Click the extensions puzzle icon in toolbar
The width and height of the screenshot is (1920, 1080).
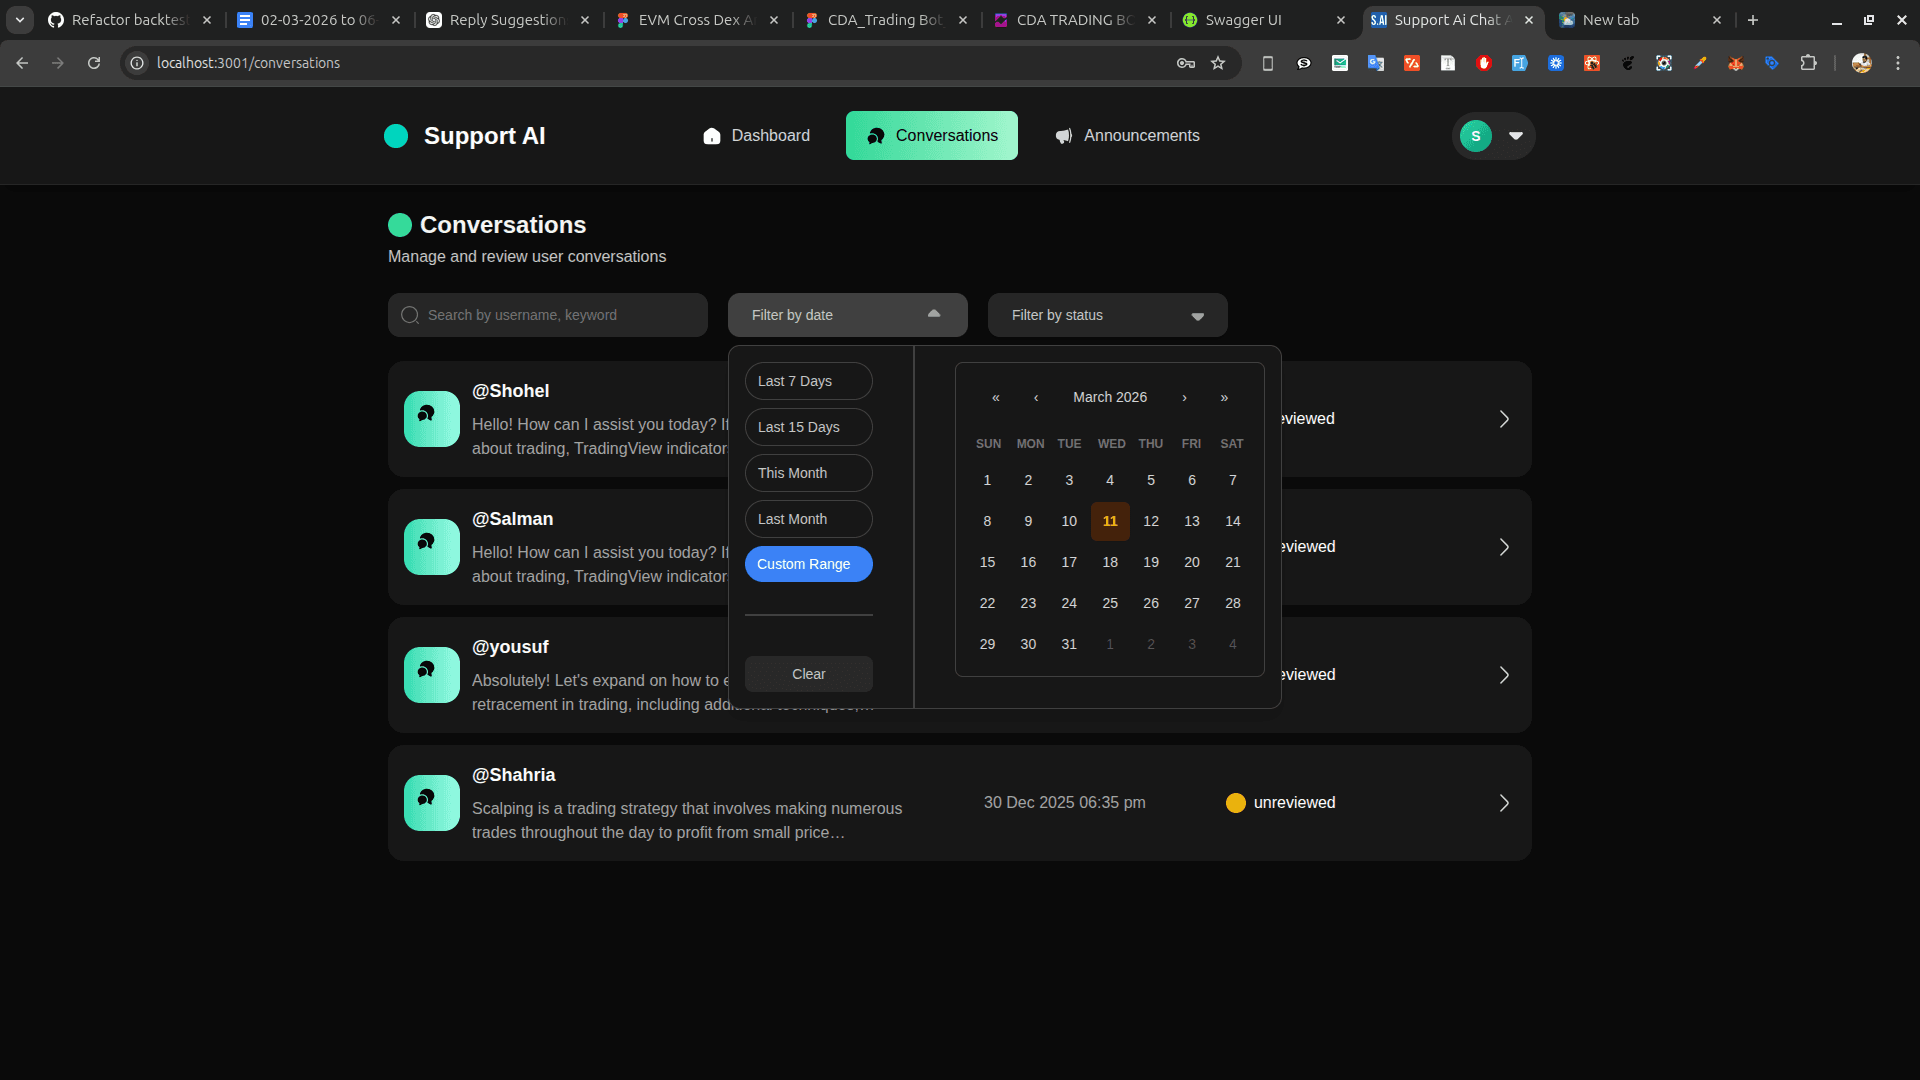click(1809, 62)
